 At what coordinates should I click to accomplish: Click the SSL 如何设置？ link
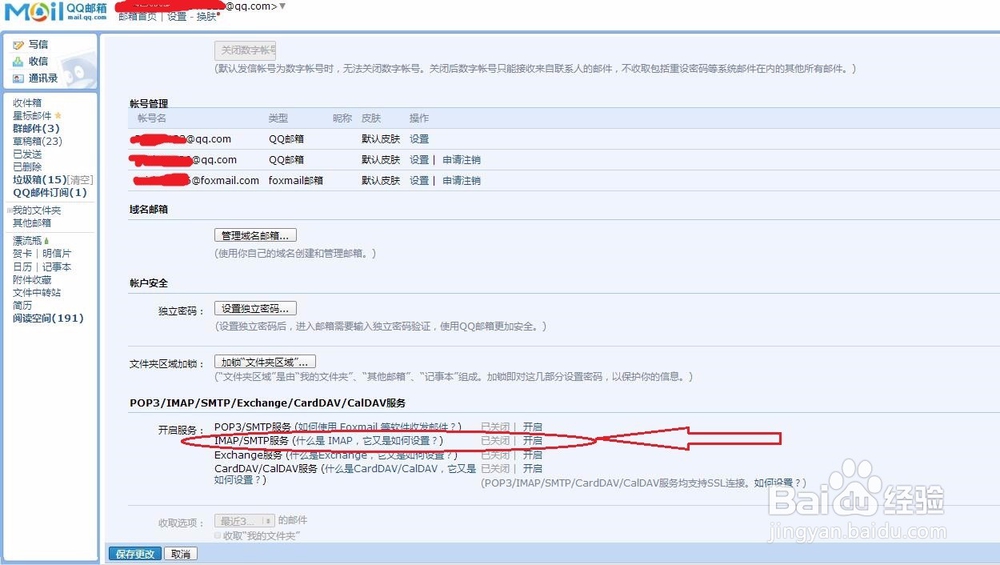pyautogui.click(x=777, y=483)
